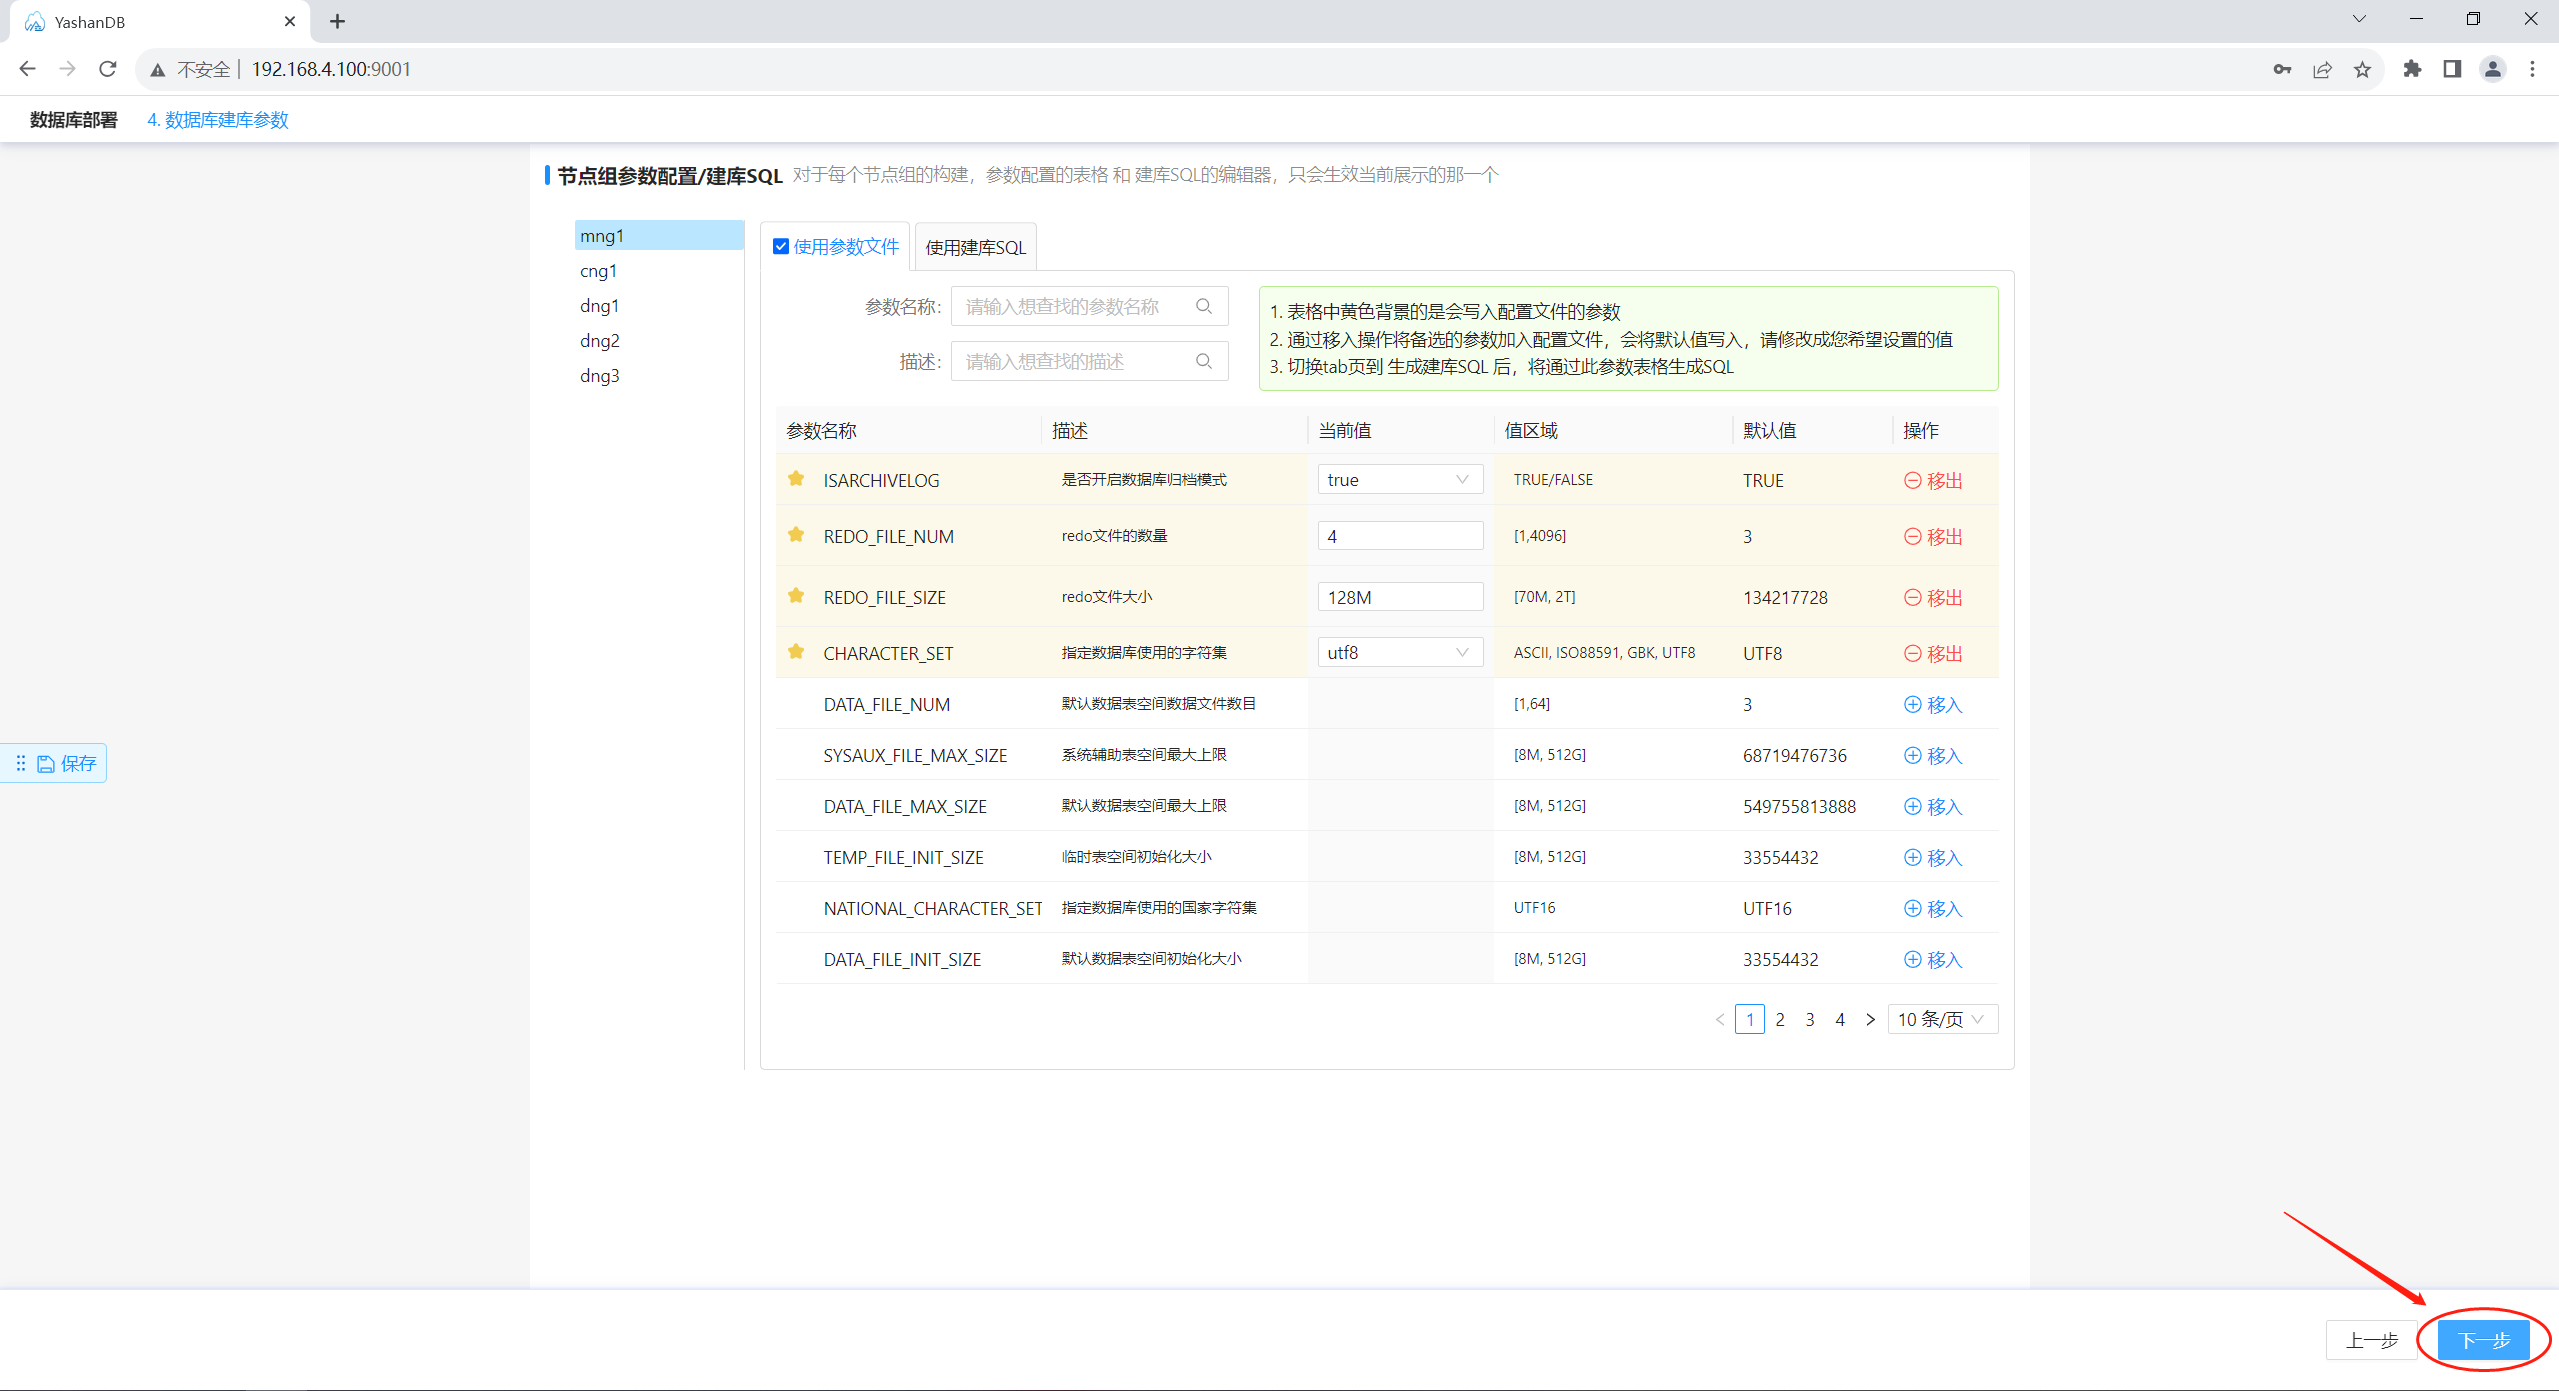Go to next pagination page arrow
The image size is (2559, 1391).
tap(1870, 1020)
